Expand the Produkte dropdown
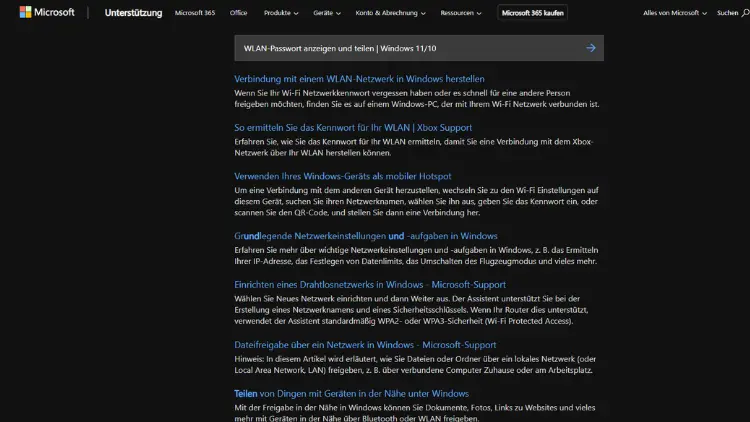The width and height of the screenshot is (750, 422). coord(281,13)
